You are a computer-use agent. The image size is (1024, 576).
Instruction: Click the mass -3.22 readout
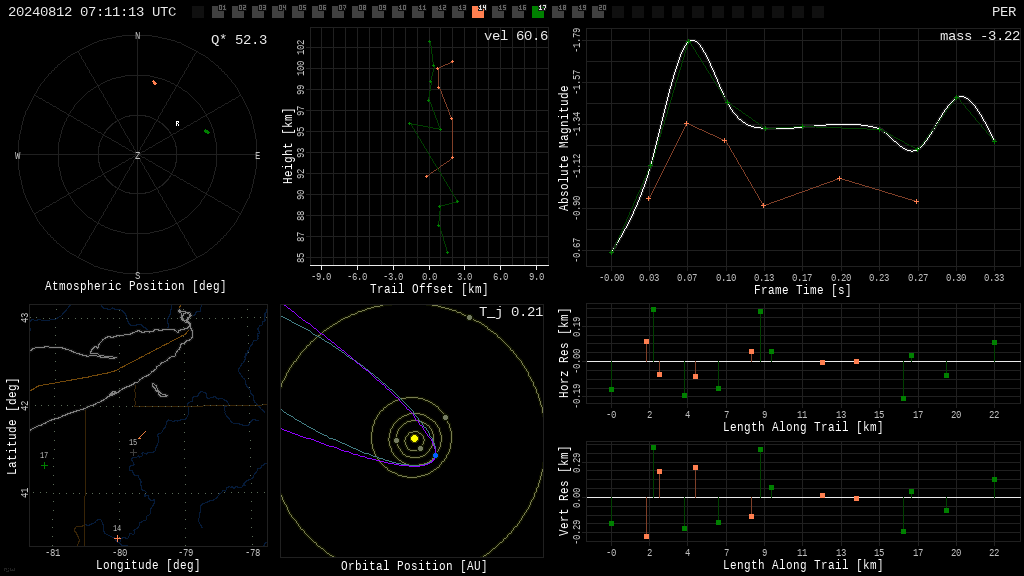pyautogui.click(x=980, y=36)
